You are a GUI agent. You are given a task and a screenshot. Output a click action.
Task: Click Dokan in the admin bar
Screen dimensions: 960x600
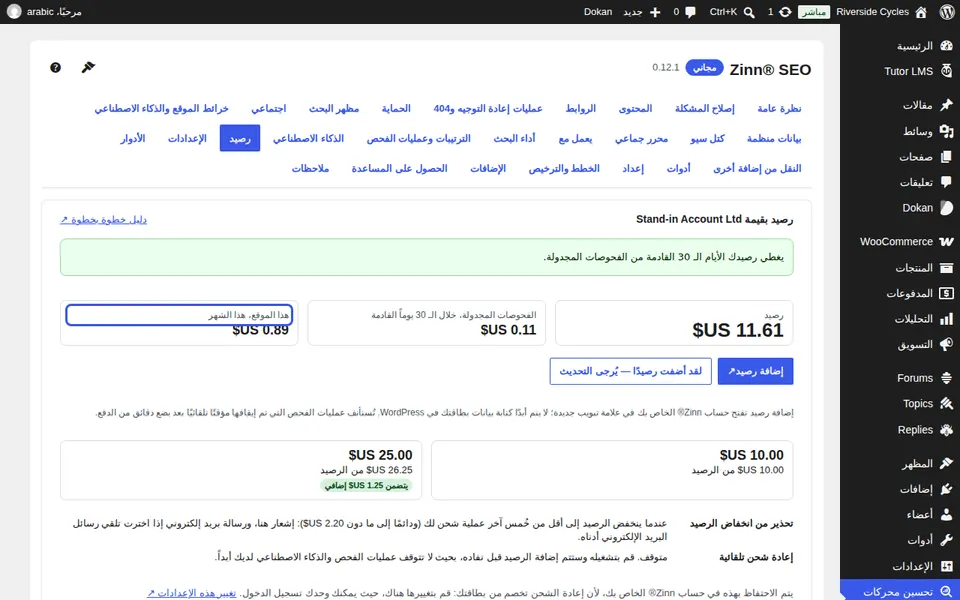coord(598,12)
